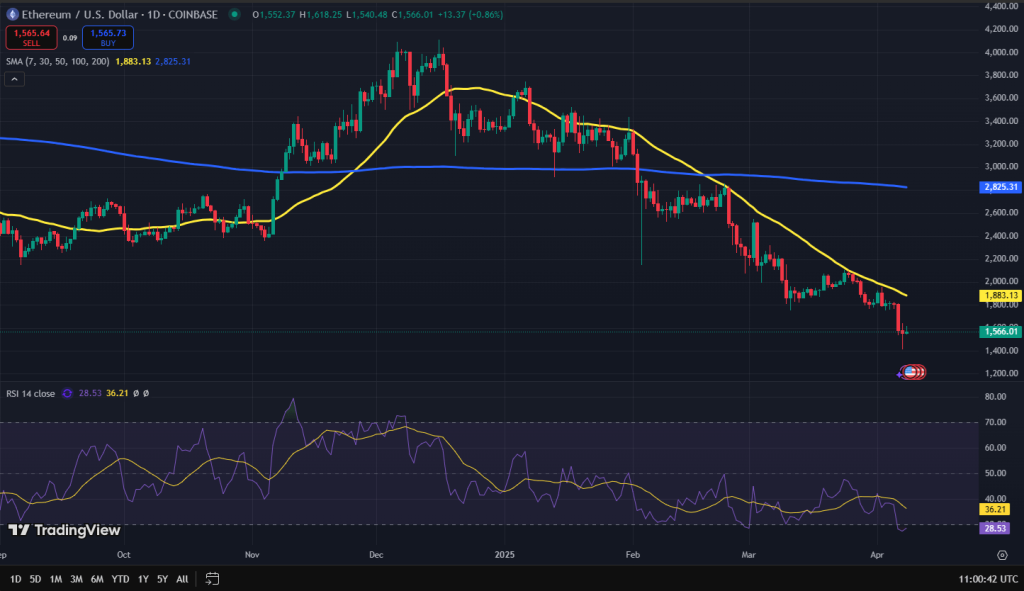Switch to the 1Y time range
Image resolution: width=1024 pixels, height=591 pixels.
click(x=144, y=579)
